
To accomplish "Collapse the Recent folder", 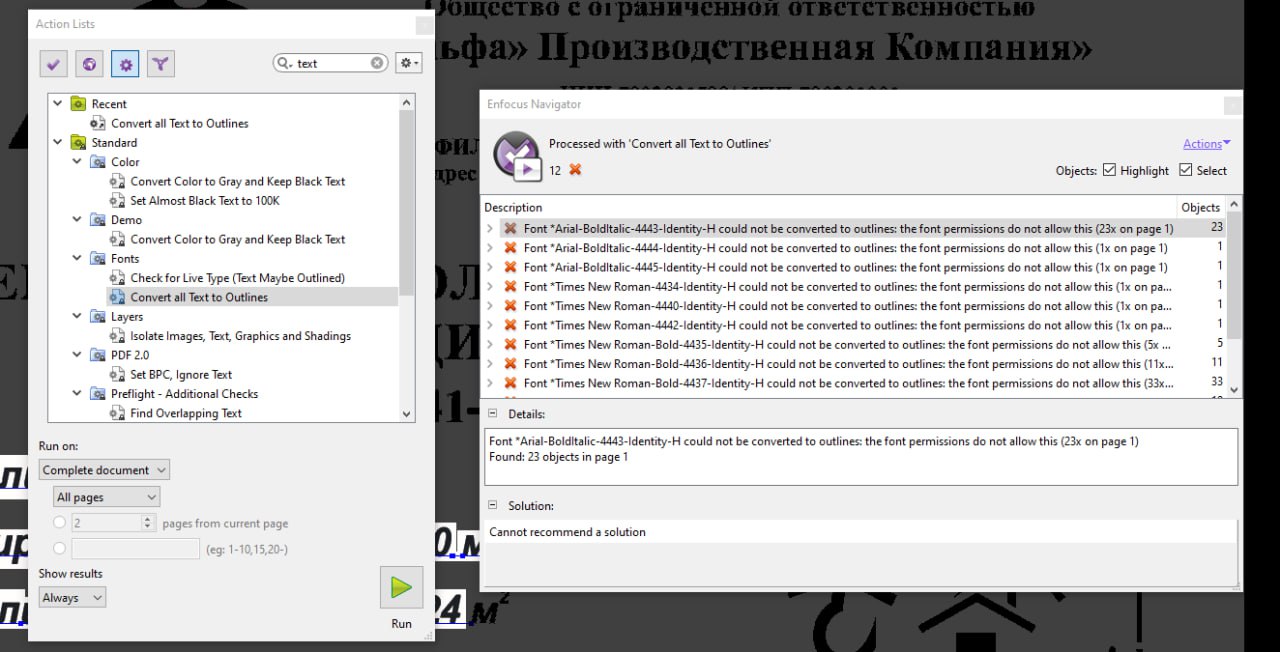I will (57, 103).
